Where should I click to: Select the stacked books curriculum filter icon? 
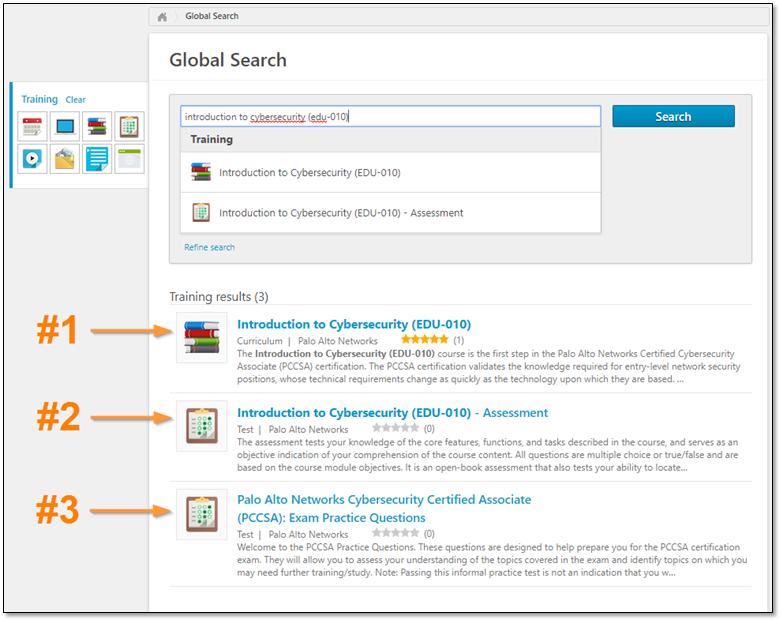97,127
